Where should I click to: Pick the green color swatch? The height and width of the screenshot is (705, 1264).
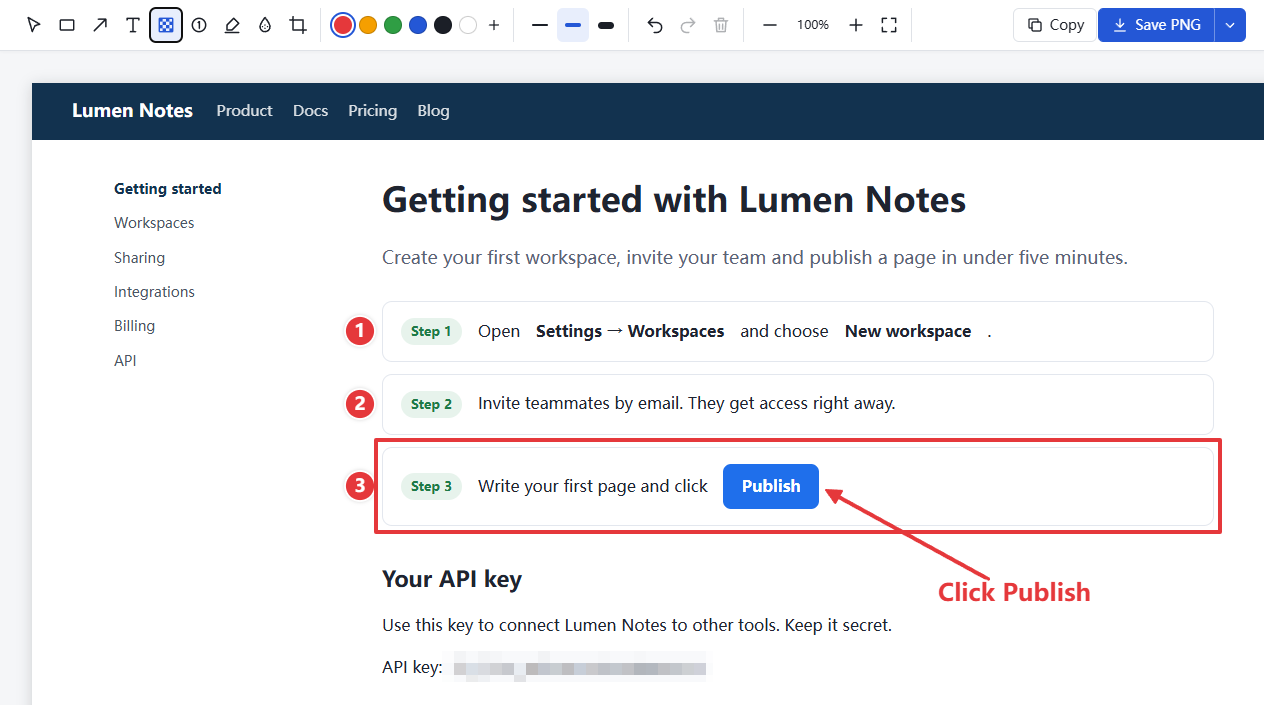[x=393, y=25]
